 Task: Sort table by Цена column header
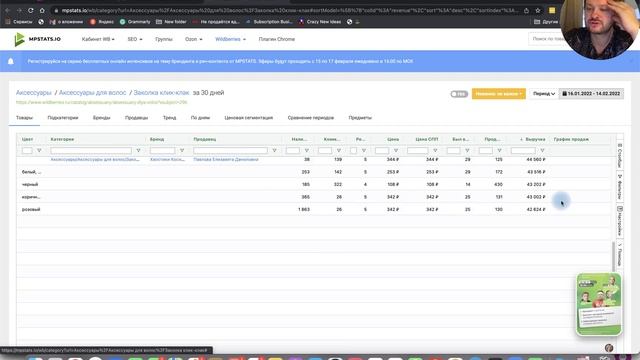coord(393,139)
